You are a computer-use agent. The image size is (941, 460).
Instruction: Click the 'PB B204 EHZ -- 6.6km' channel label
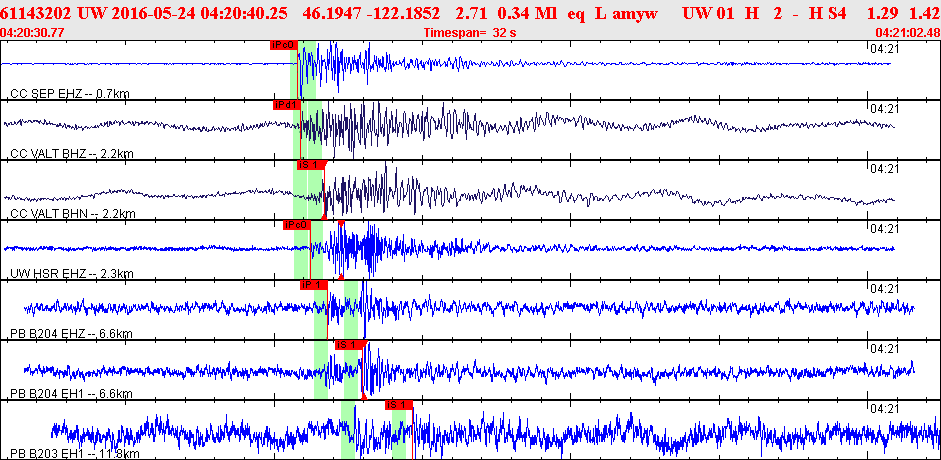pyautogui.click(x=71, y=333)
